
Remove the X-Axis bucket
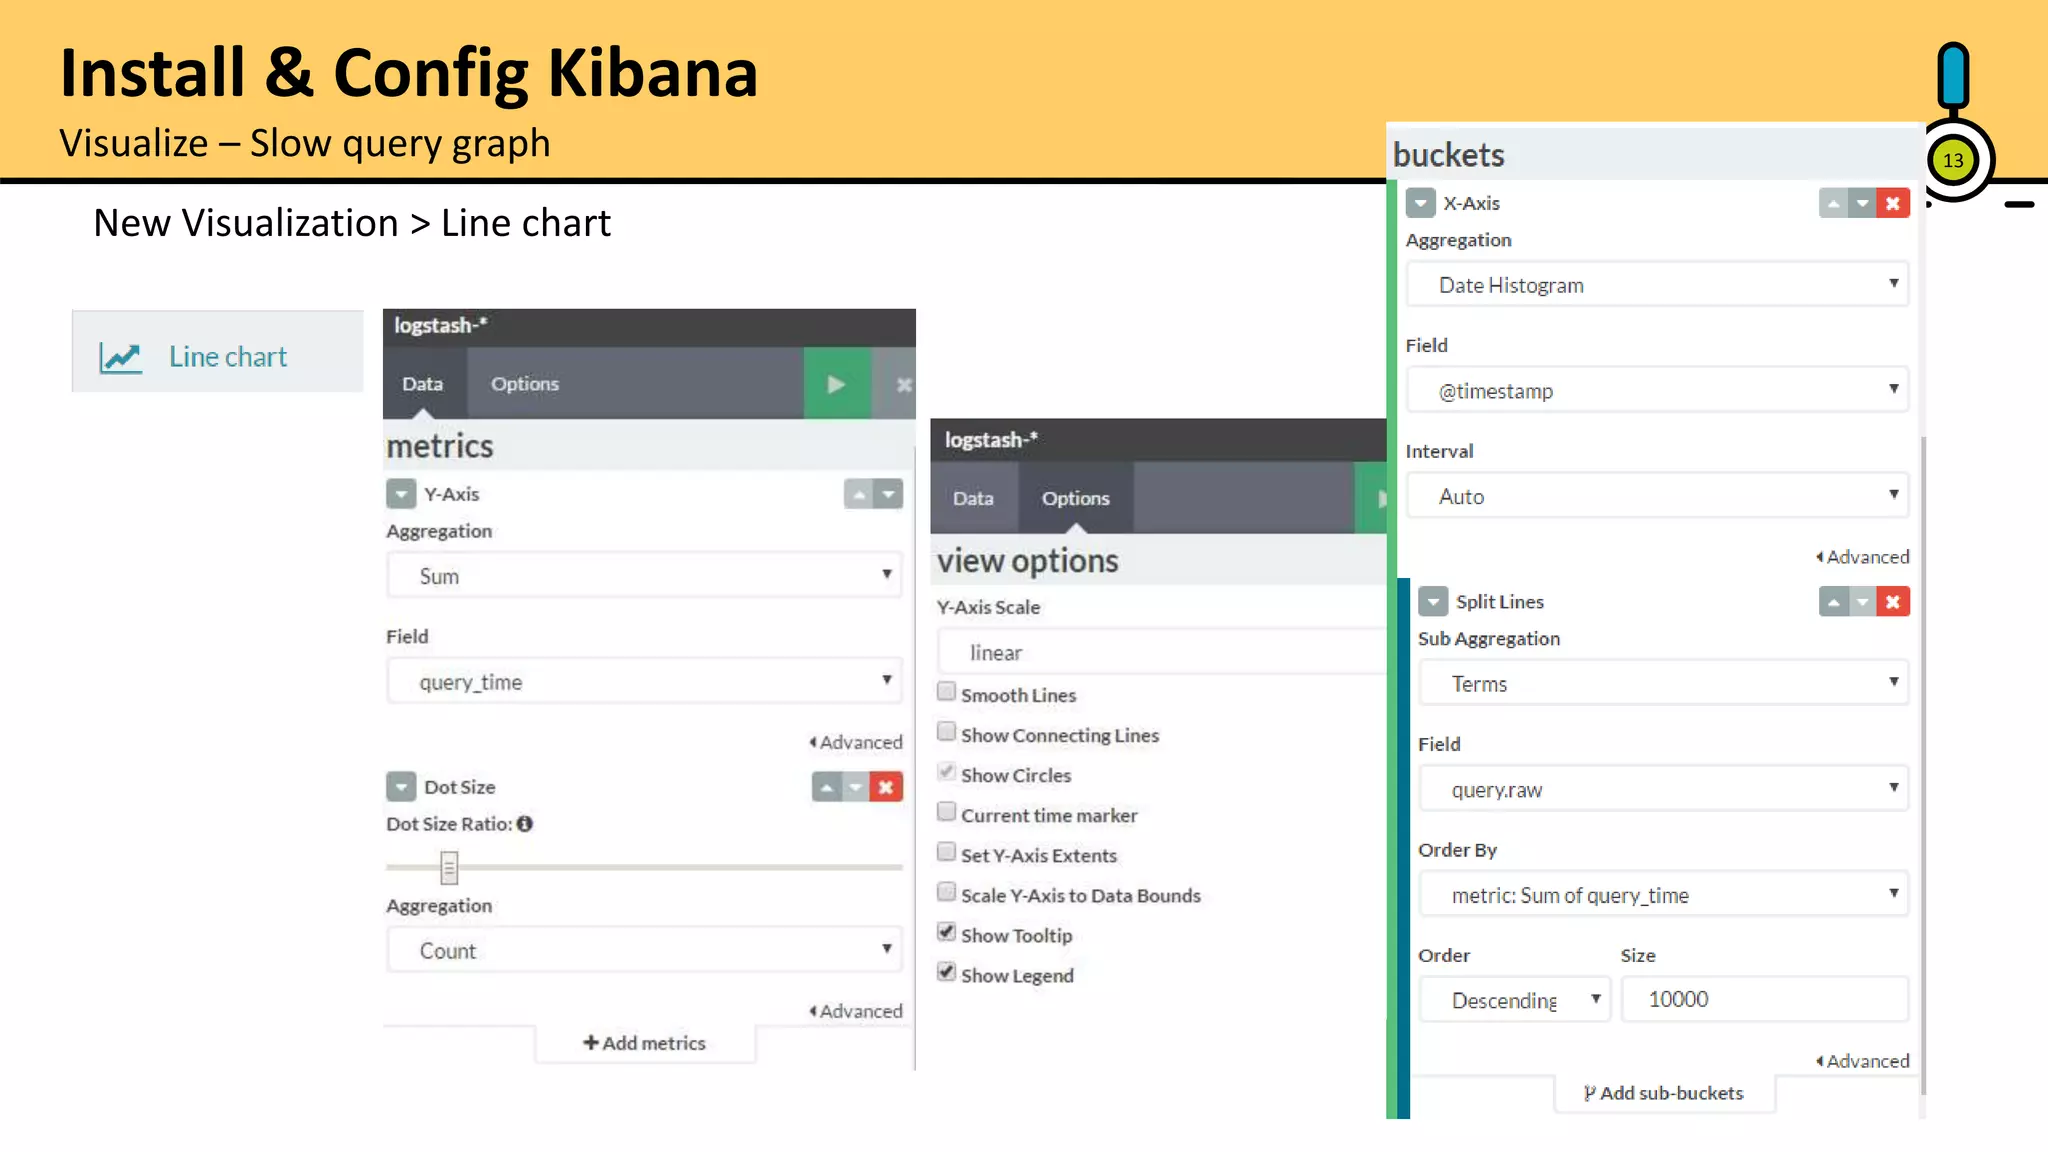[1893, 204]
